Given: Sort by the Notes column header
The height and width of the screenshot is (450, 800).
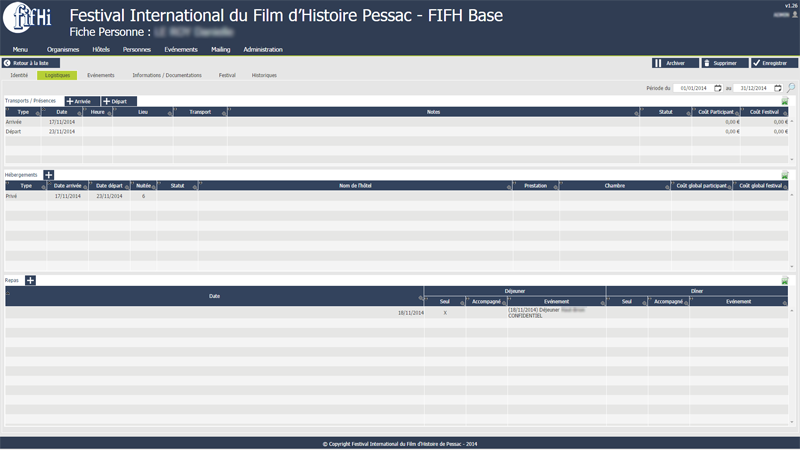Looking at the screenshot, I should click(433, 112).
